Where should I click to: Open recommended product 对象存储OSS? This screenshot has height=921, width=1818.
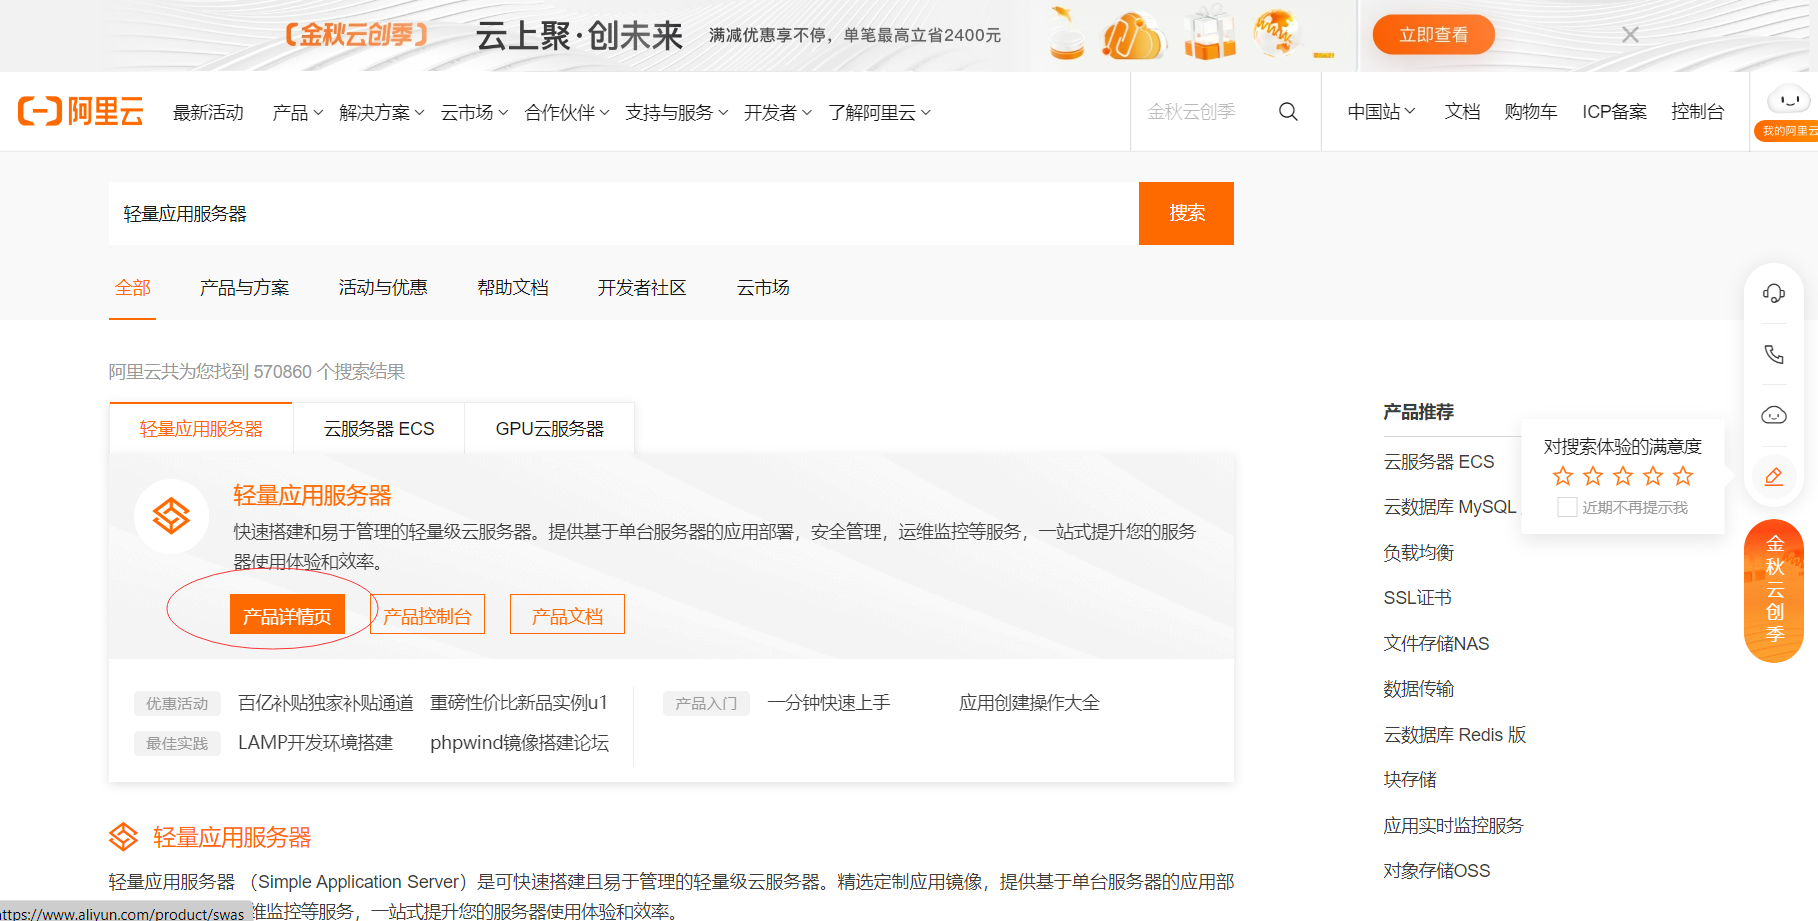(1436, 871)
